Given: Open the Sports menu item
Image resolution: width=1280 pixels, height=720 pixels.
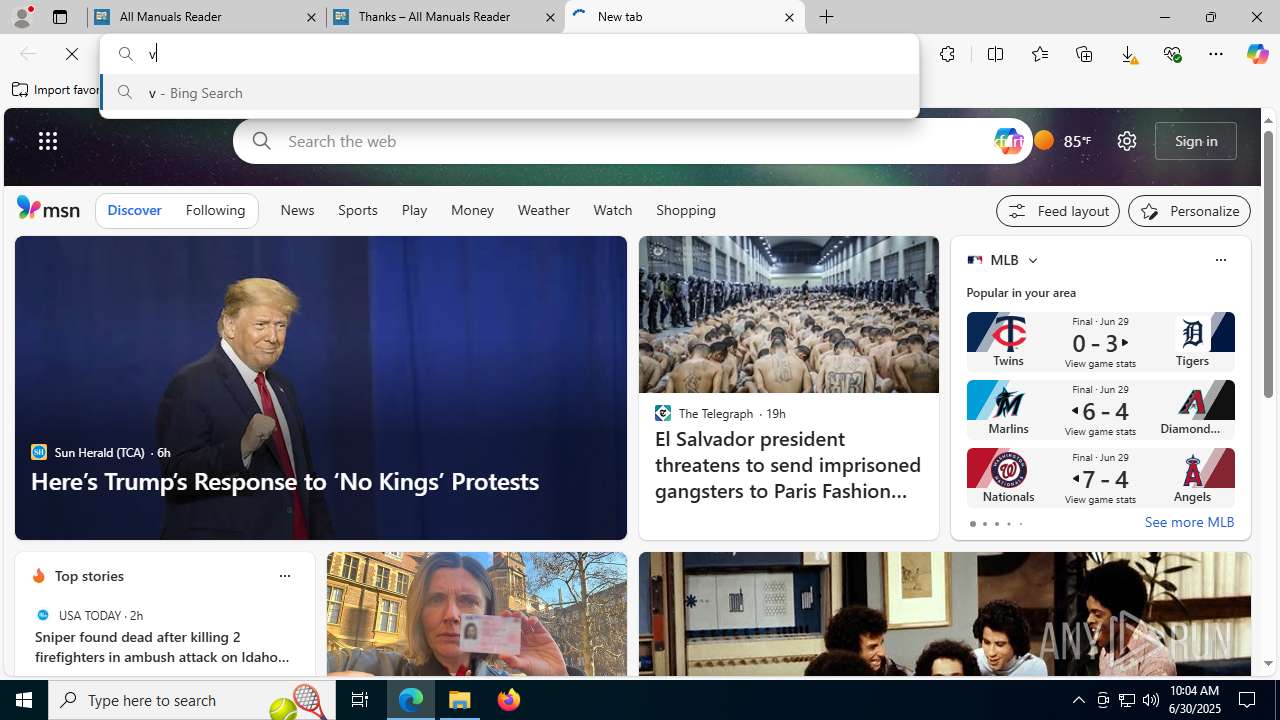Looking at the screenshot, I should point(357,210).
